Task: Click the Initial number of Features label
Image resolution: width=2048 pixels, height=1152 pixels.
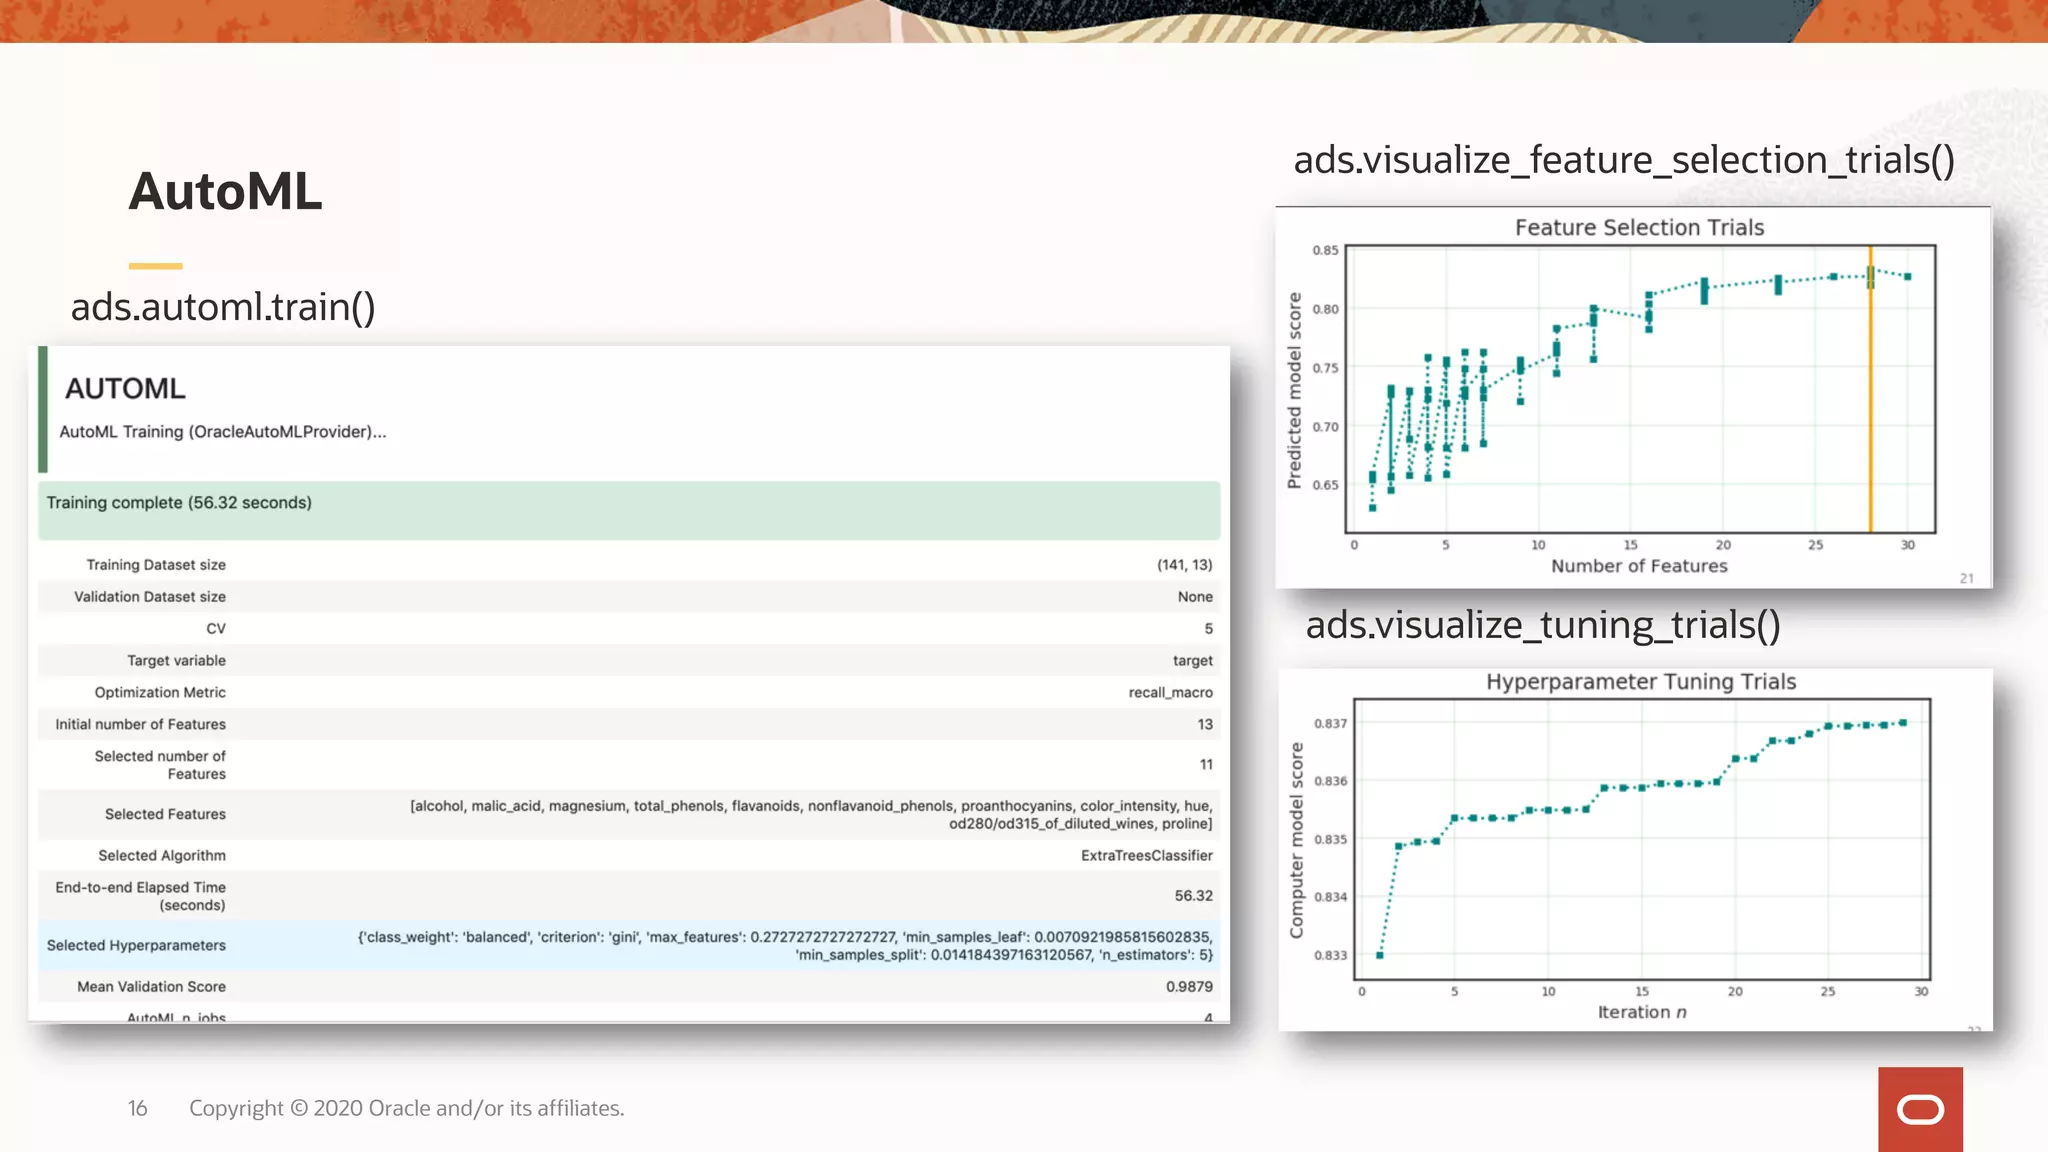Action: 140,725
